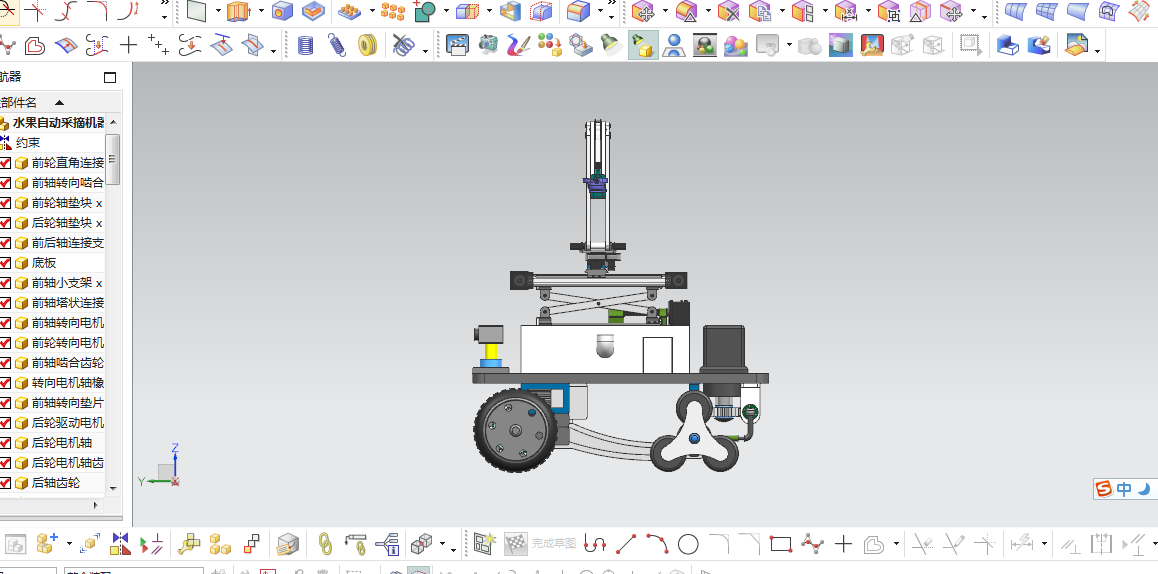This screenshot has height=574, width=1158.
Task: Open the Add Component dropdown arrow
Action: pyautogui.click(x=69, y=545)
